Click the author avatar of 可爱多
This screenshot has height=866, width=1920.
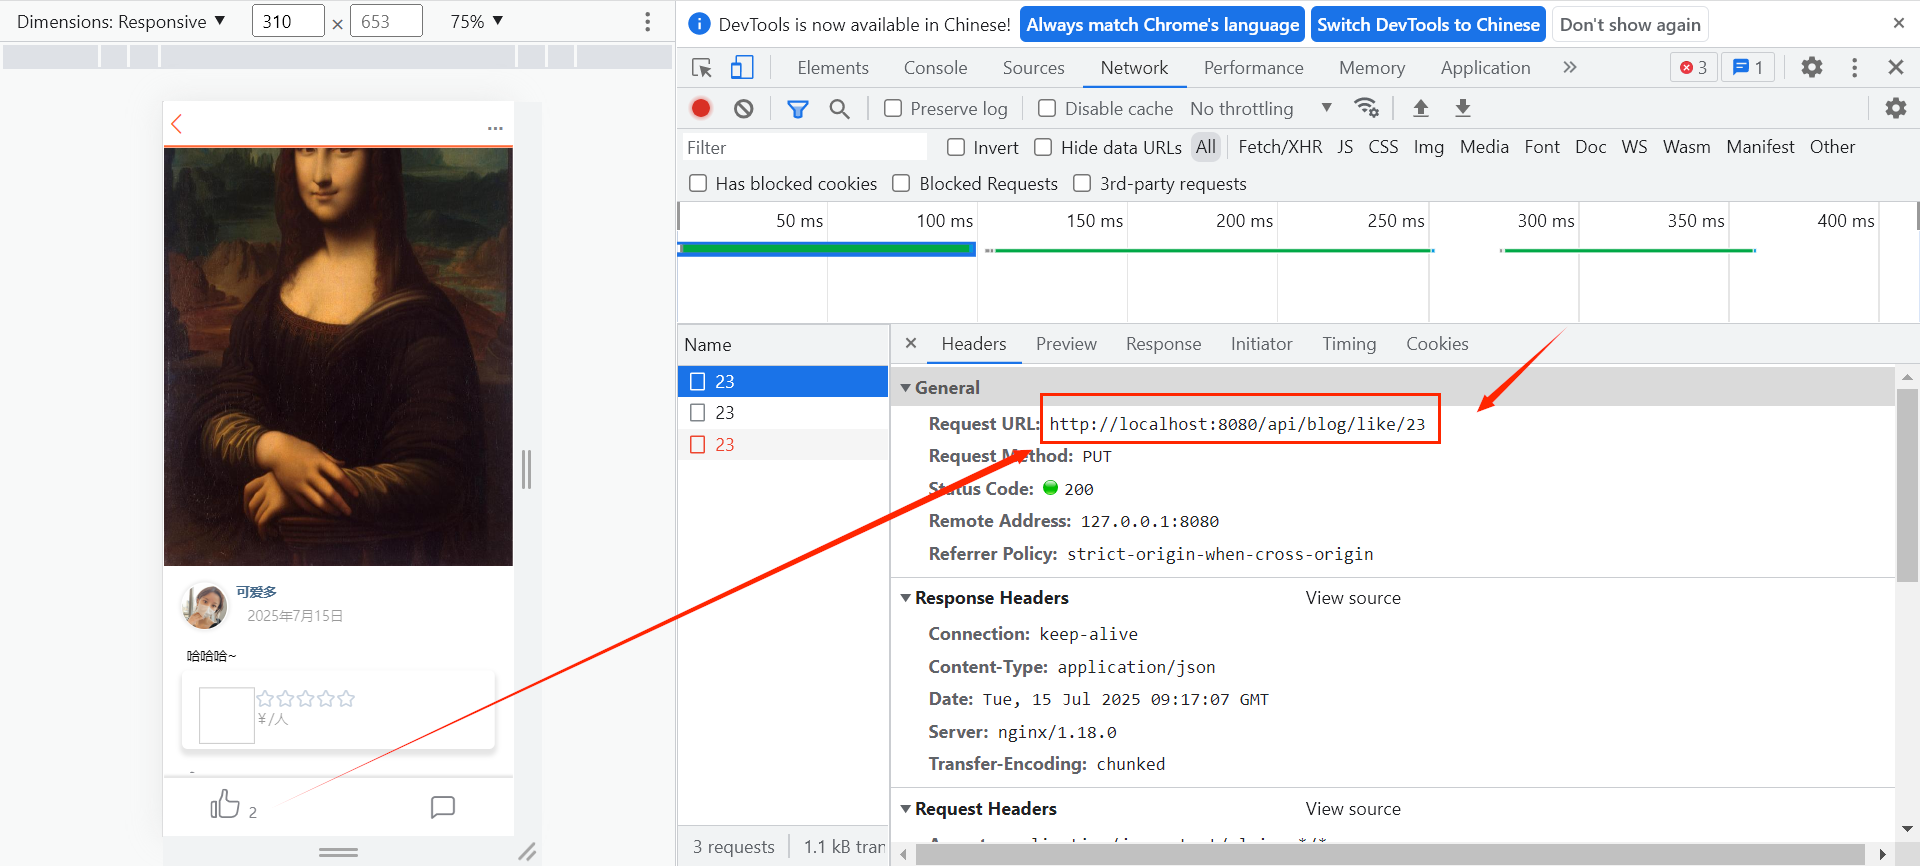[205, 606]
